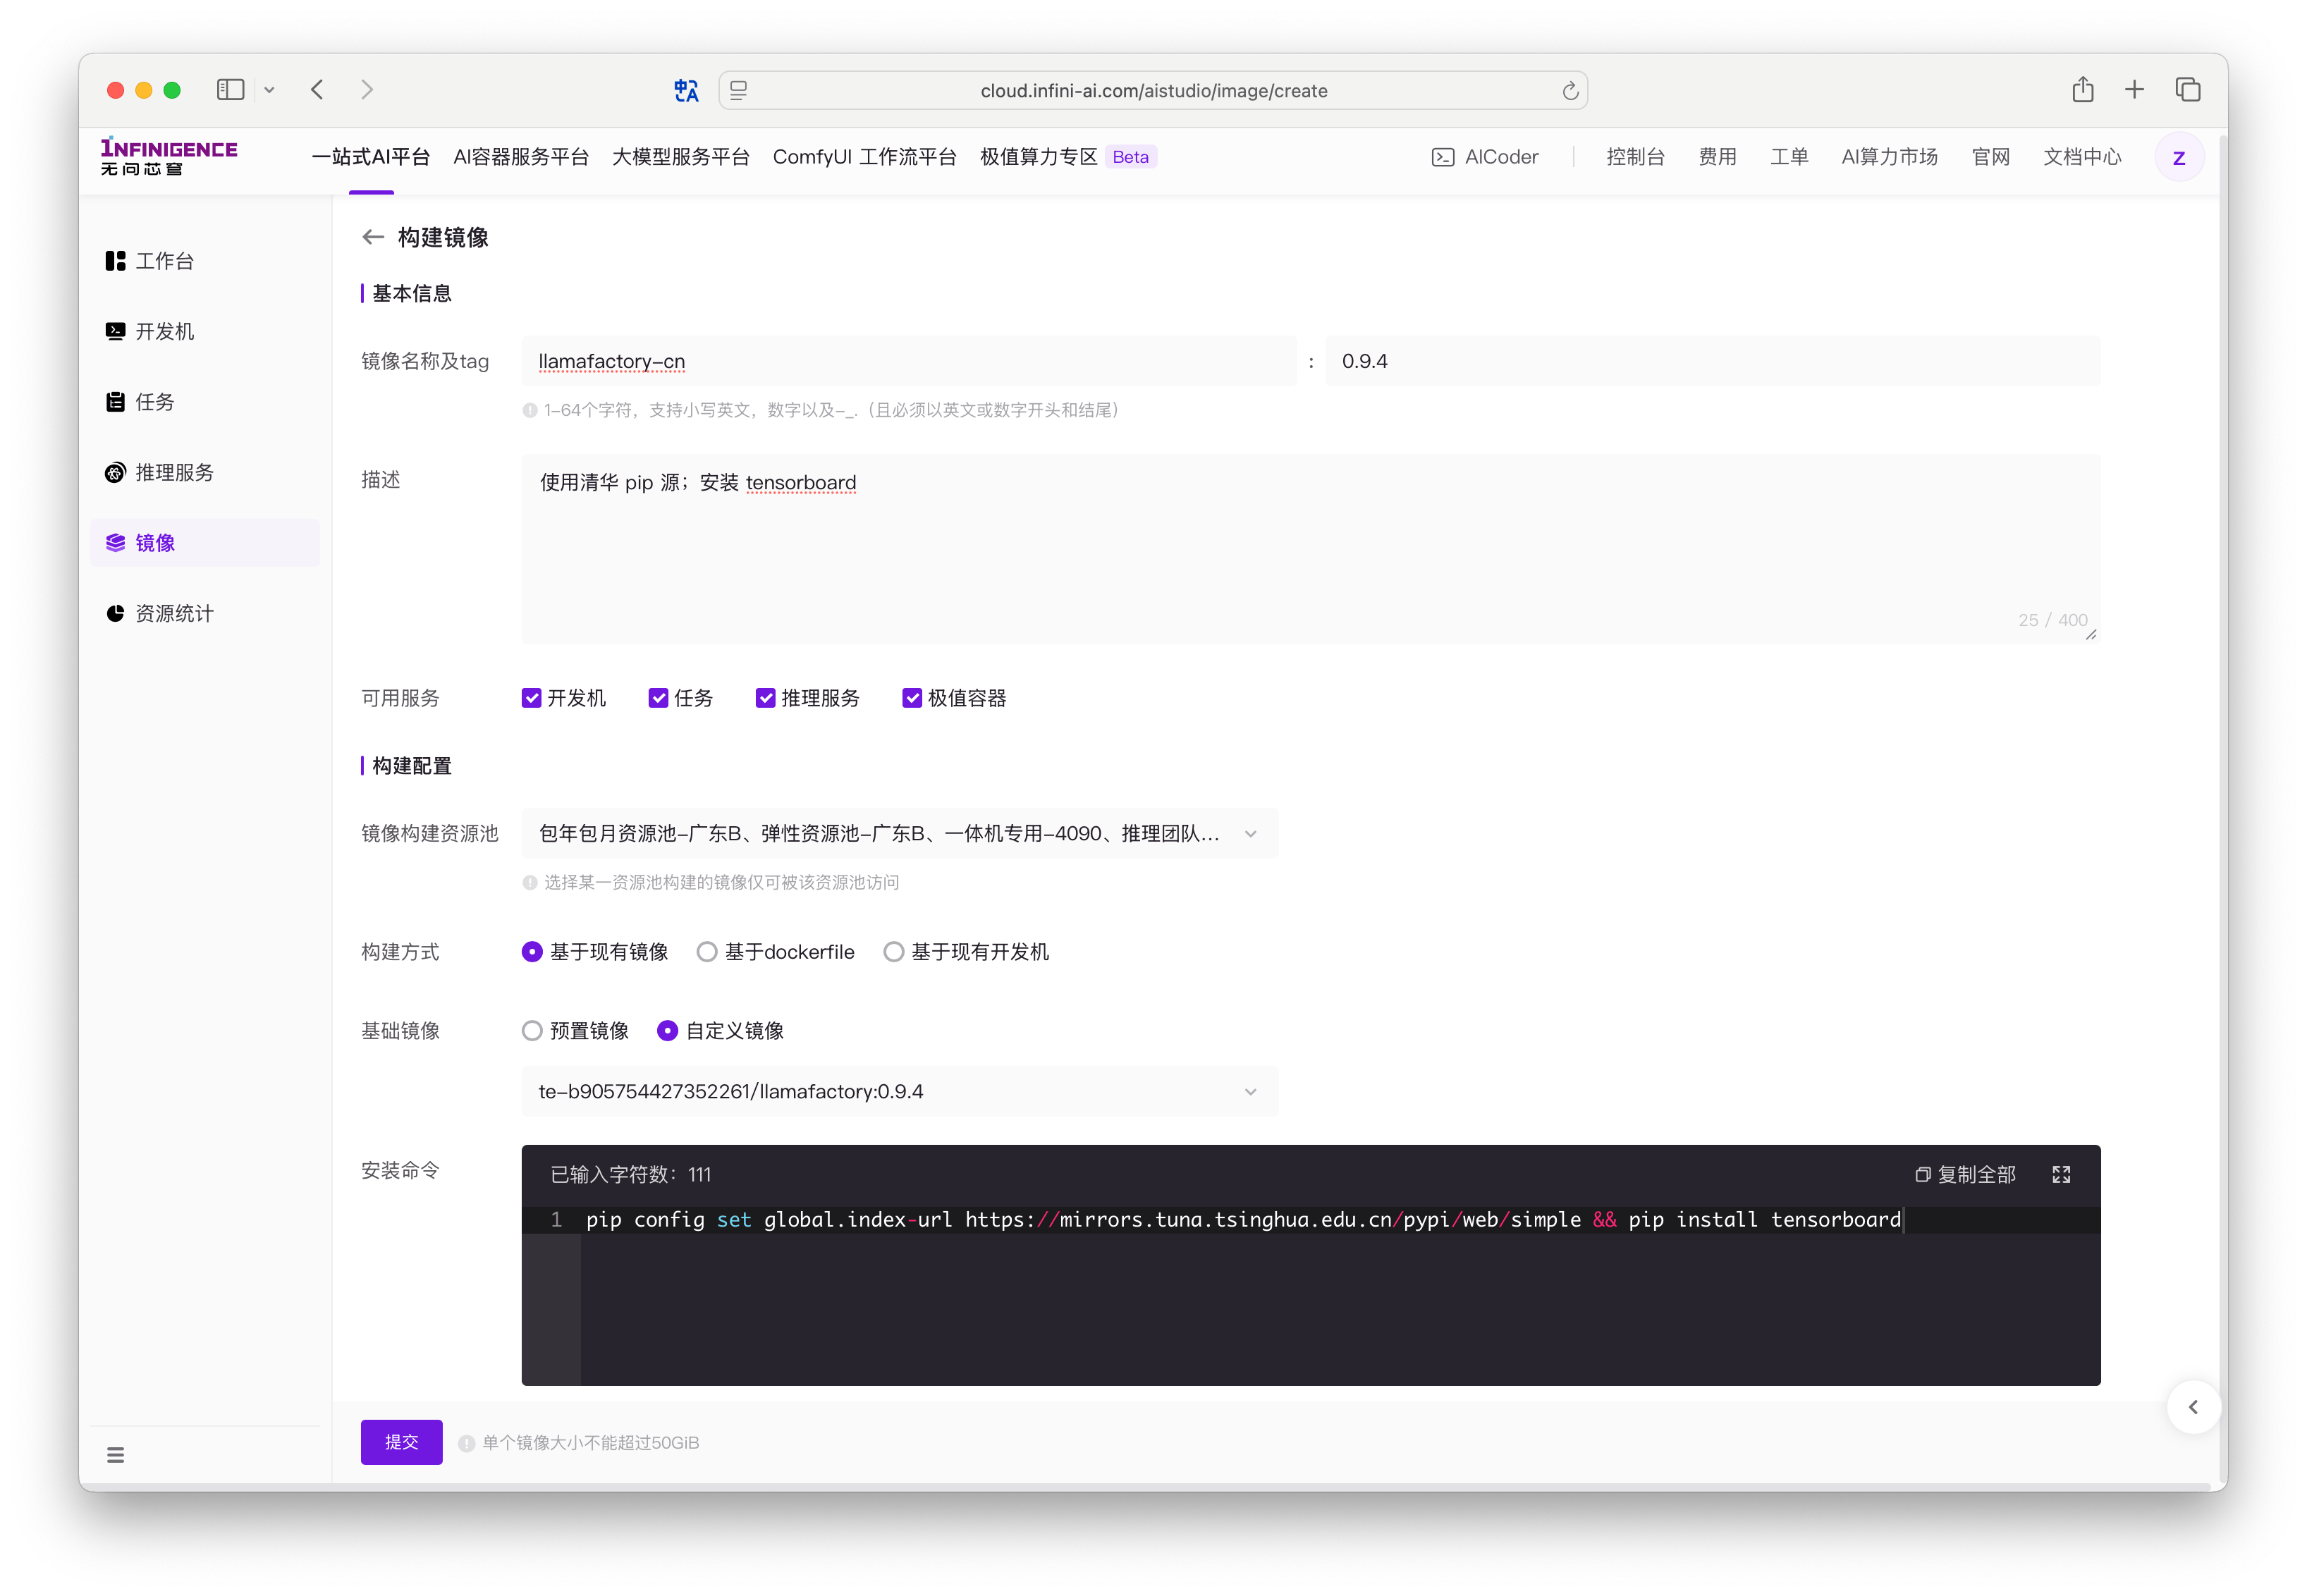Click the Infinigence logo
Image resolution: width=2307 pixels, height=1596 pixels.
coord(169,156)
